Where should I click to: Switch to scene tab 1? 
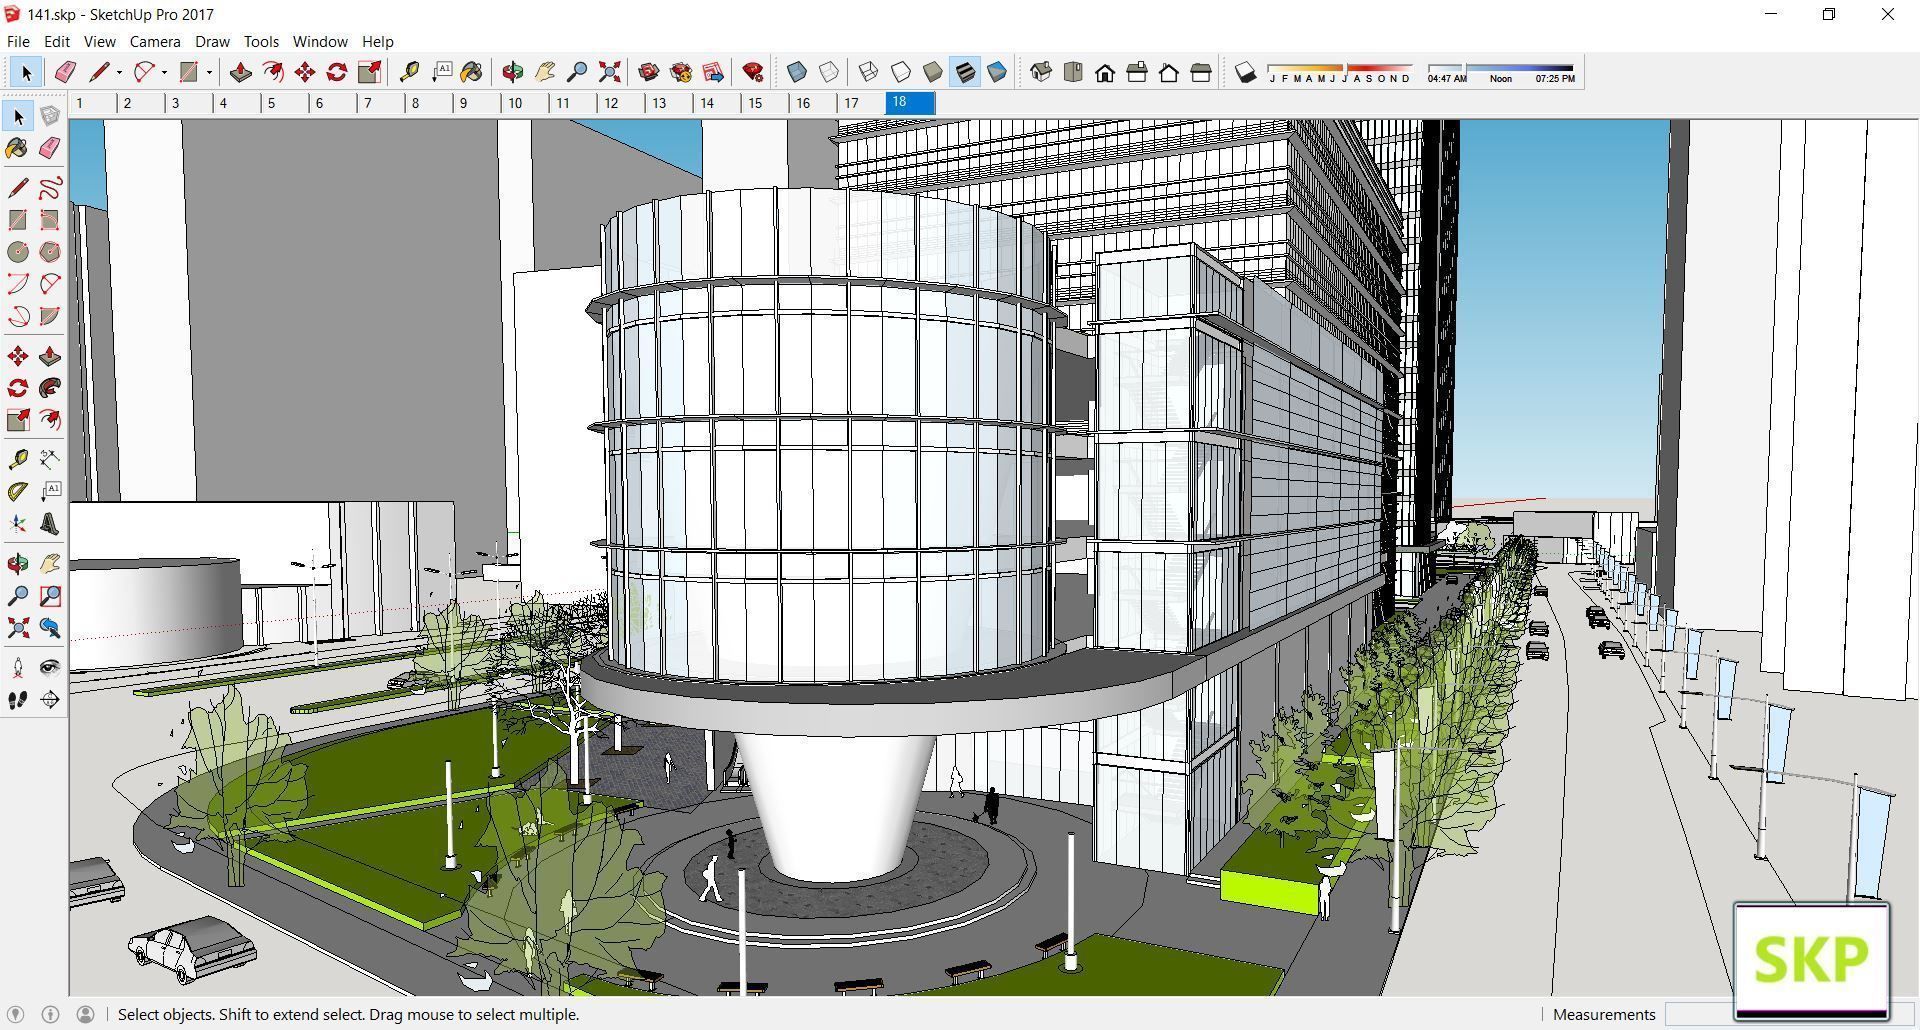point(92,103)
